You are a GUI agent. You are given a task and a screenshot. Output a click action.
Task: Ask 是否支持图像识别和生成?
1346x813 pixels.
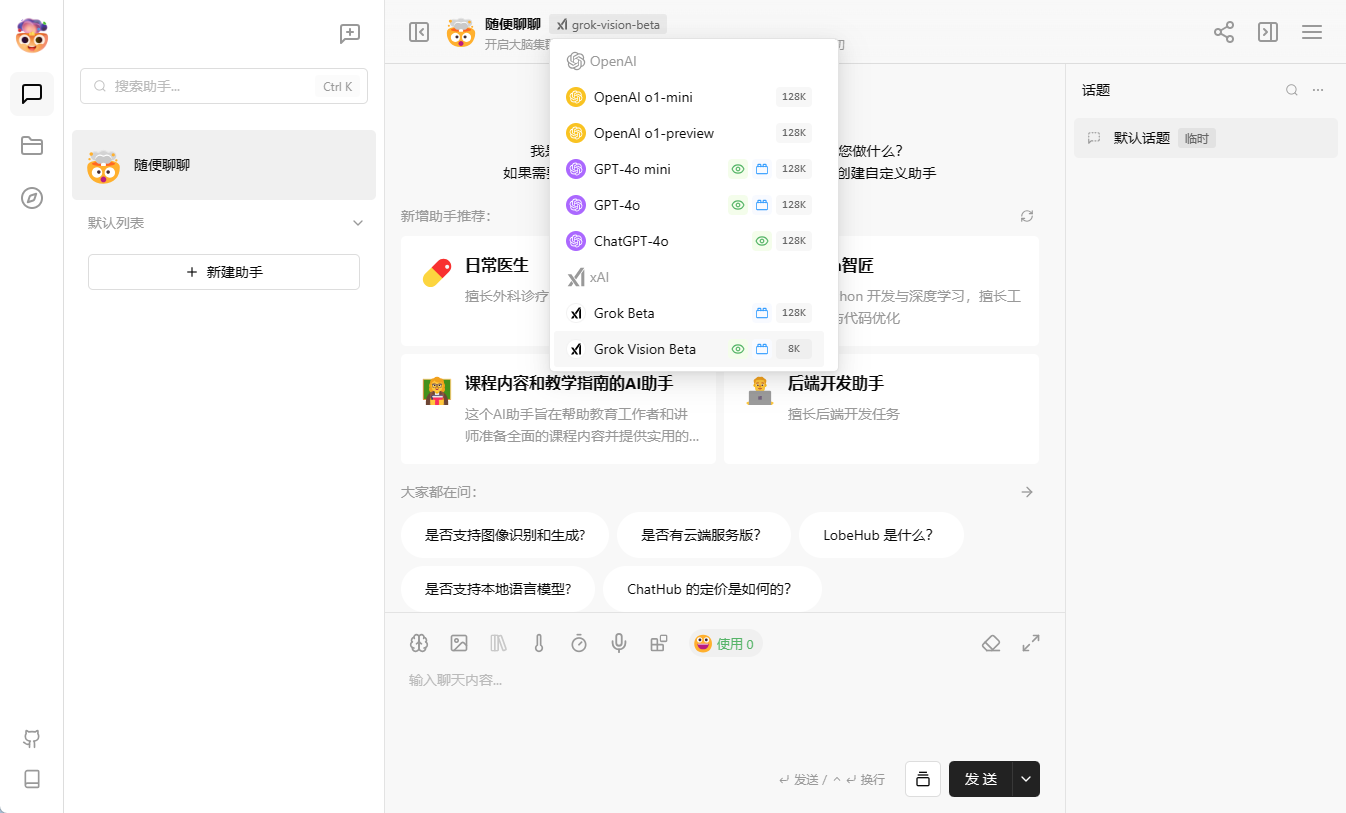[x=505, y=535]
